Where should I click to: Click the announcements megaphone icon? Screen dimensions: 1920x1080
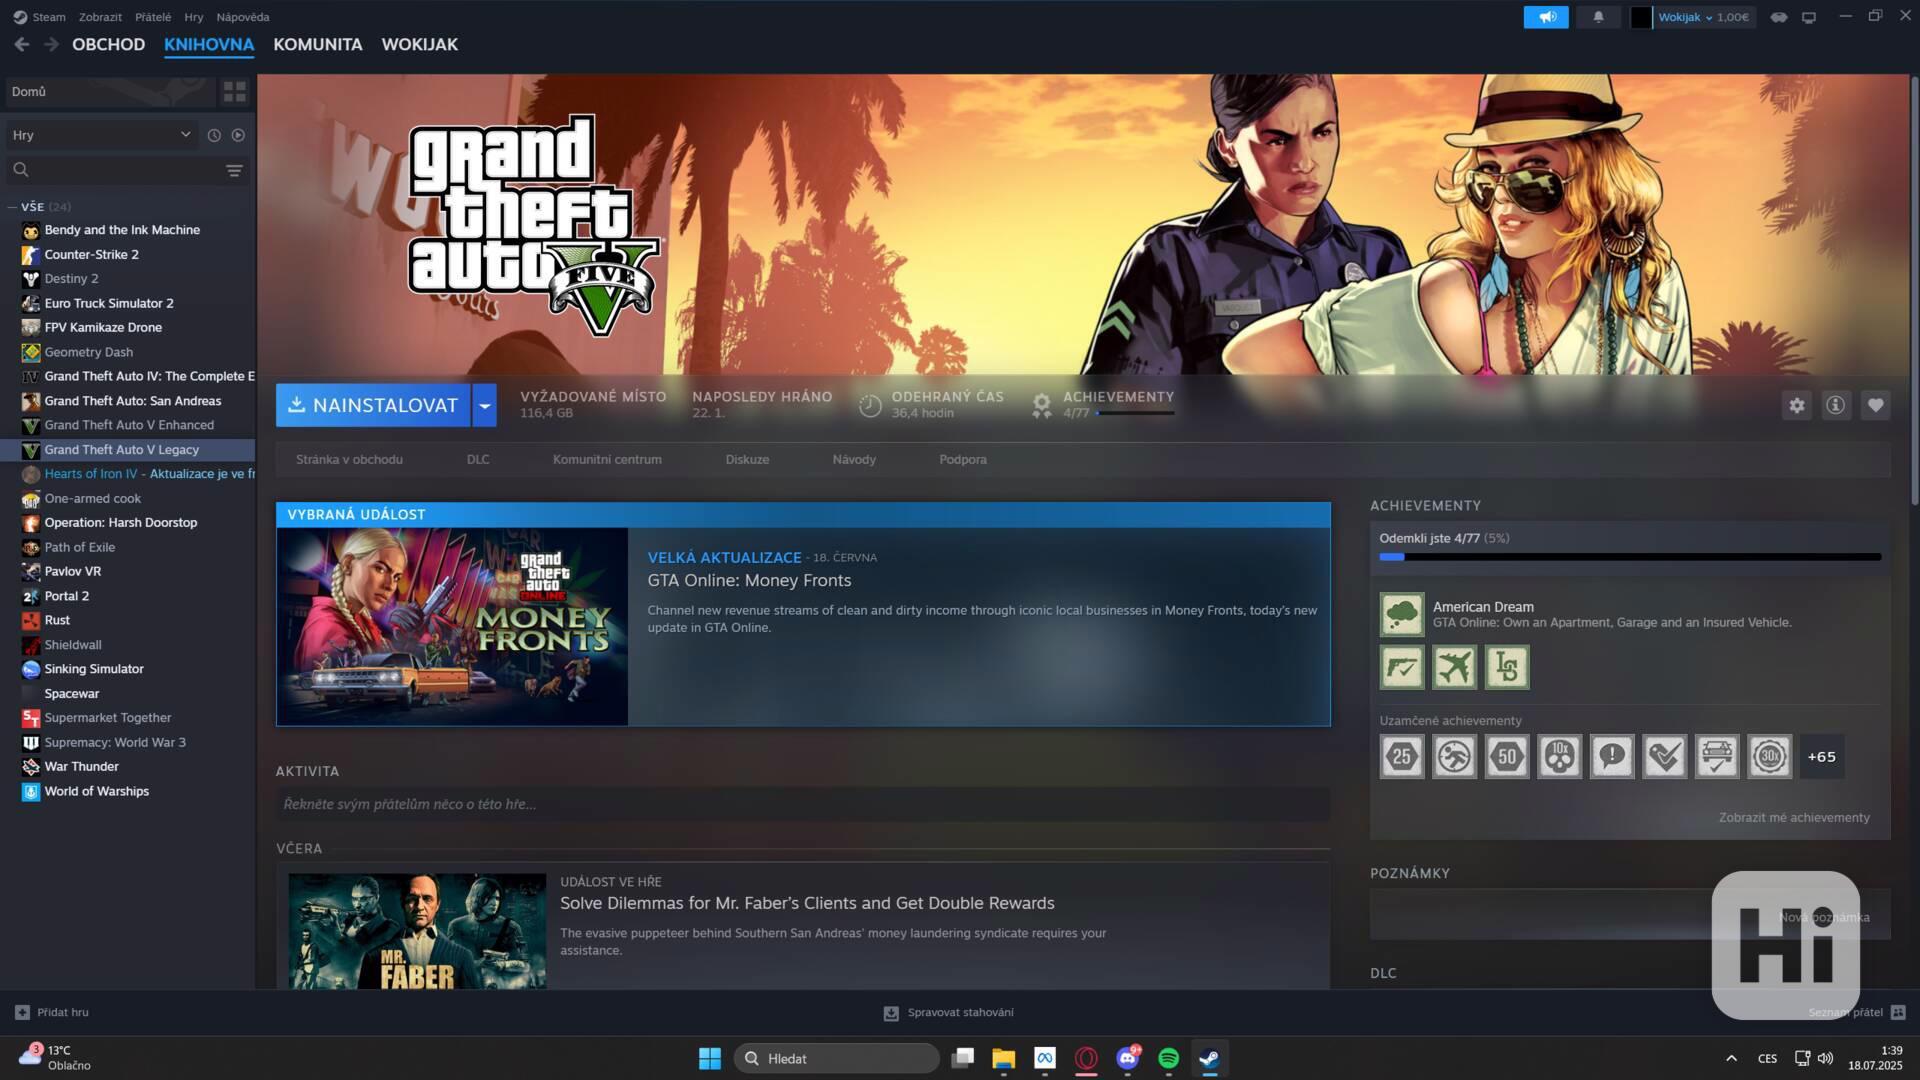(1546, 17)
